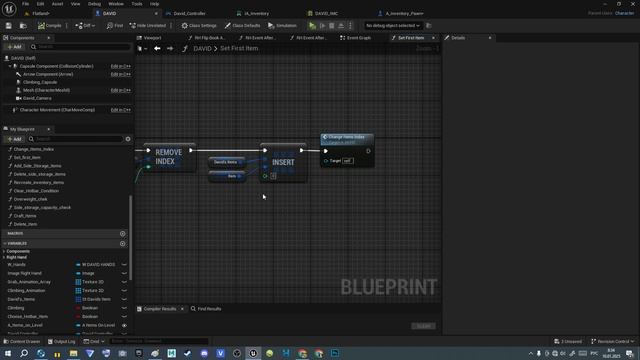The height and width of the screenshot is (360, 640).
Task: Toggle visibility for David's_Items variable
Action: [x=124, y=299]
